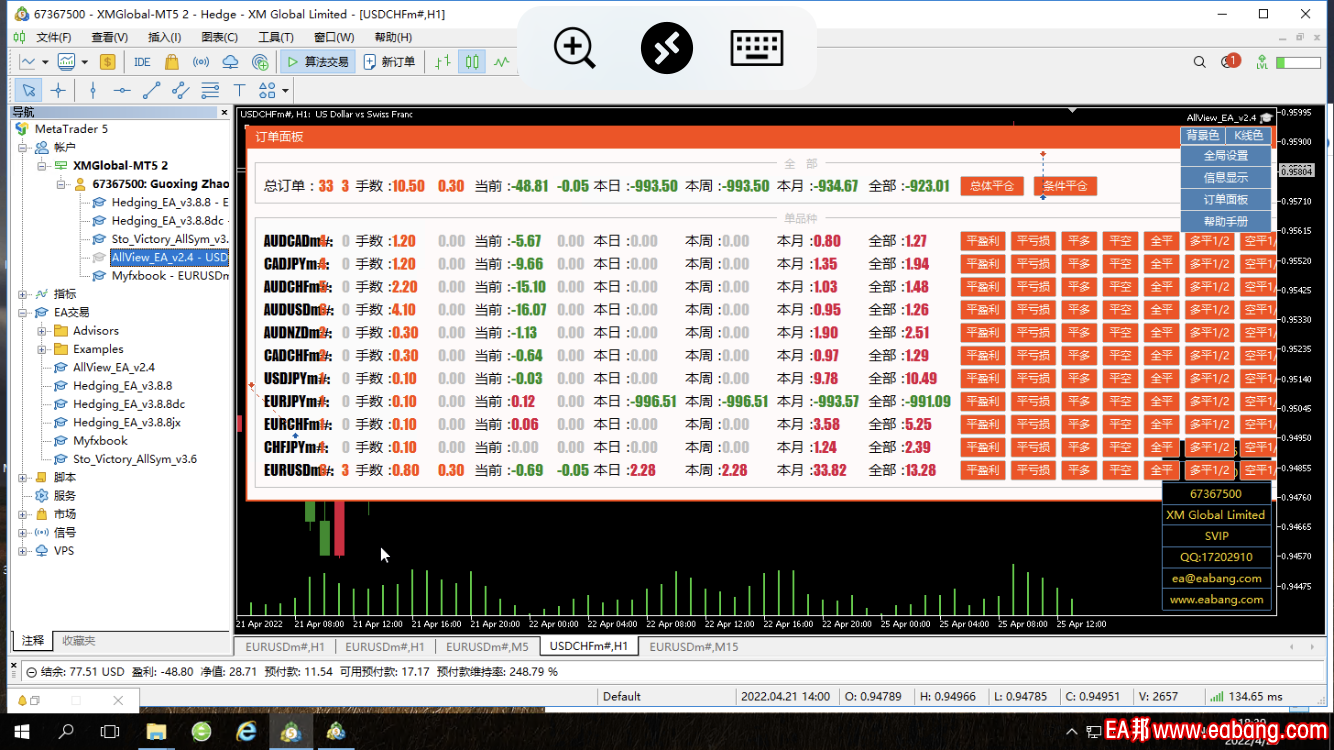Open the search magnifier icon
The image size is (1334, 750).
pos(1200,62)
